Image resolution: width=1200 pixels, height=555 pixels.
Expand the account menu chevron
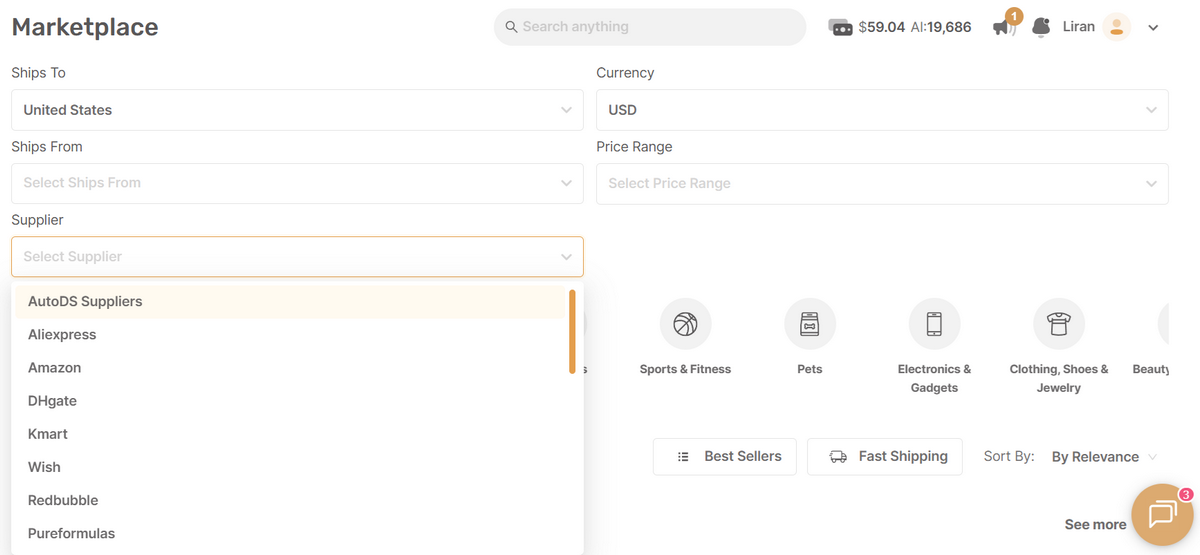click(x=1153, y=28)
